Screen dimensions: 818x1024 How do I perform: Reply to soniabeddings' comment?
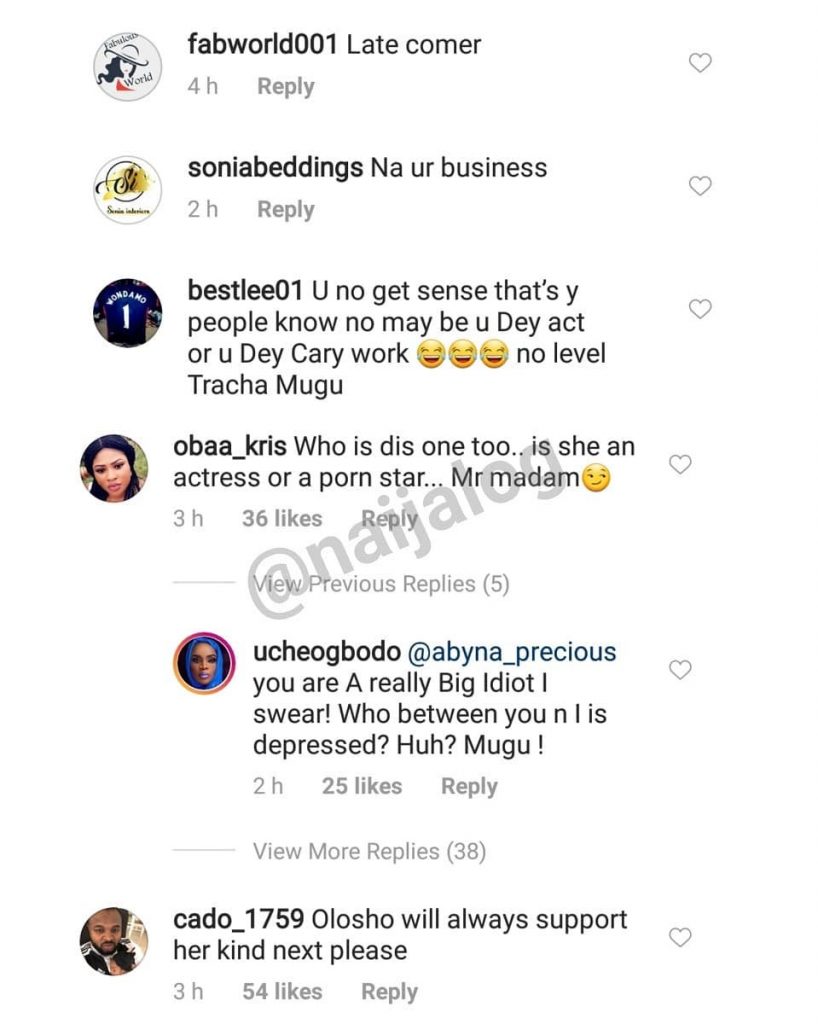[x=286, y=210]
